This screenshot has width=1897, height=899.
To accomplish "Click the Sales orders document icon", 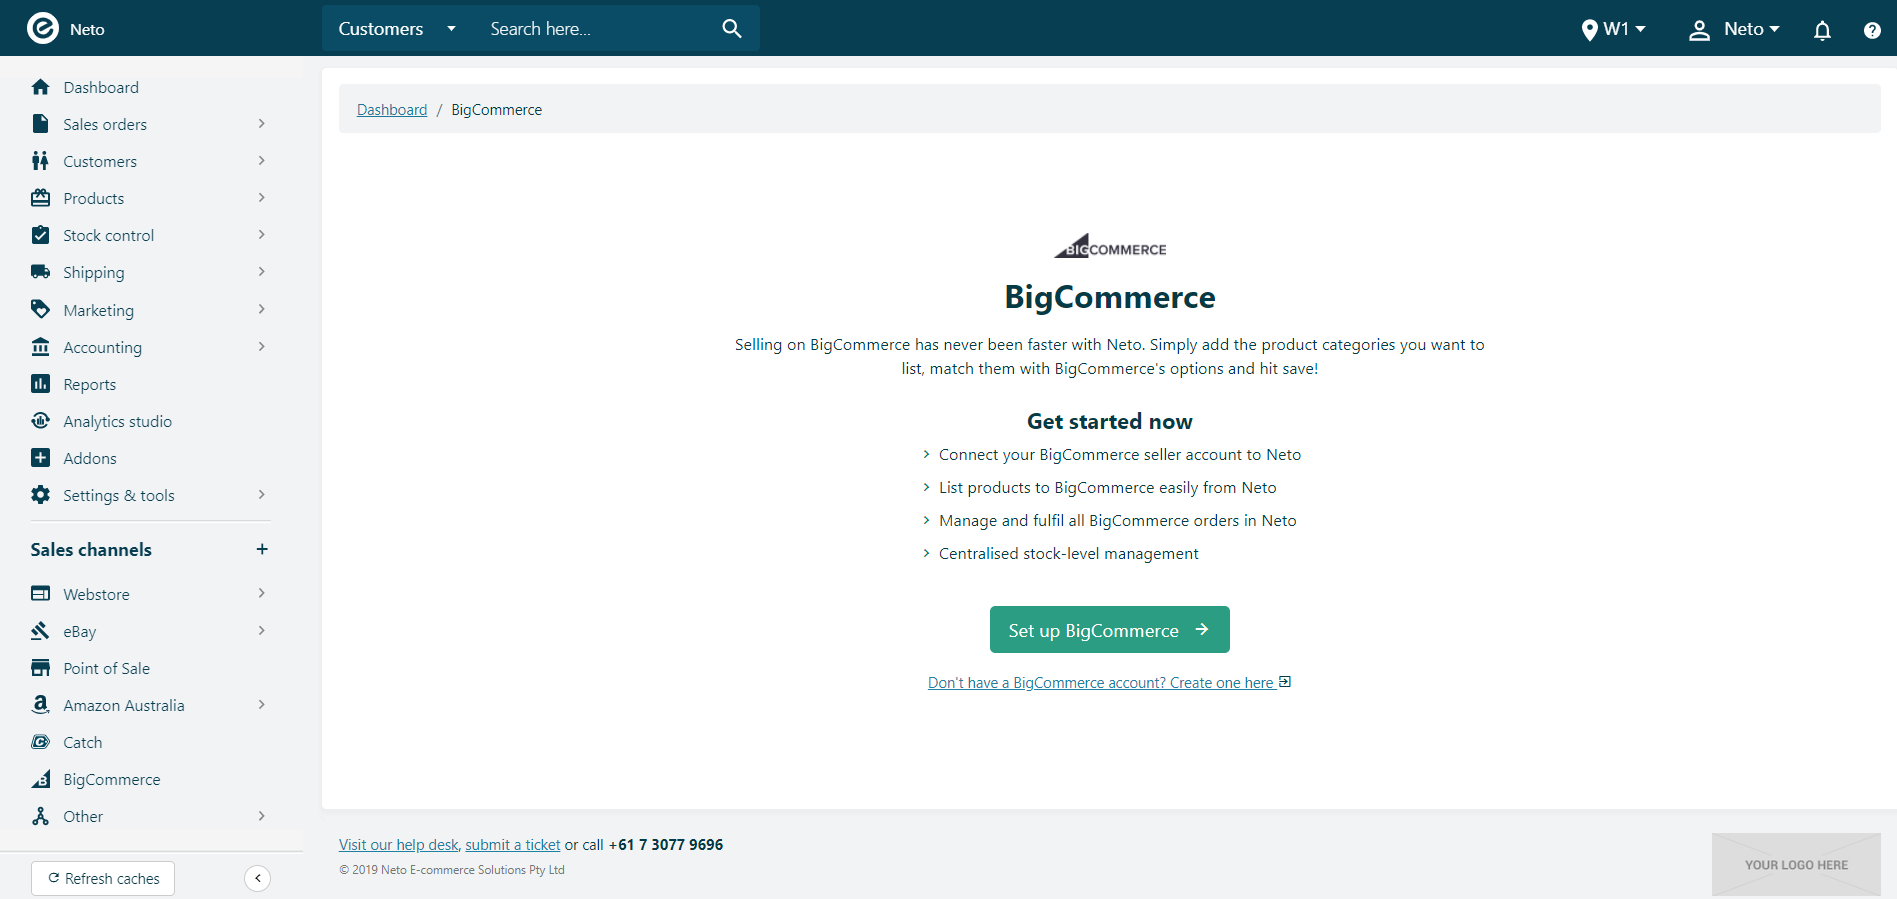I will (40, 124).
